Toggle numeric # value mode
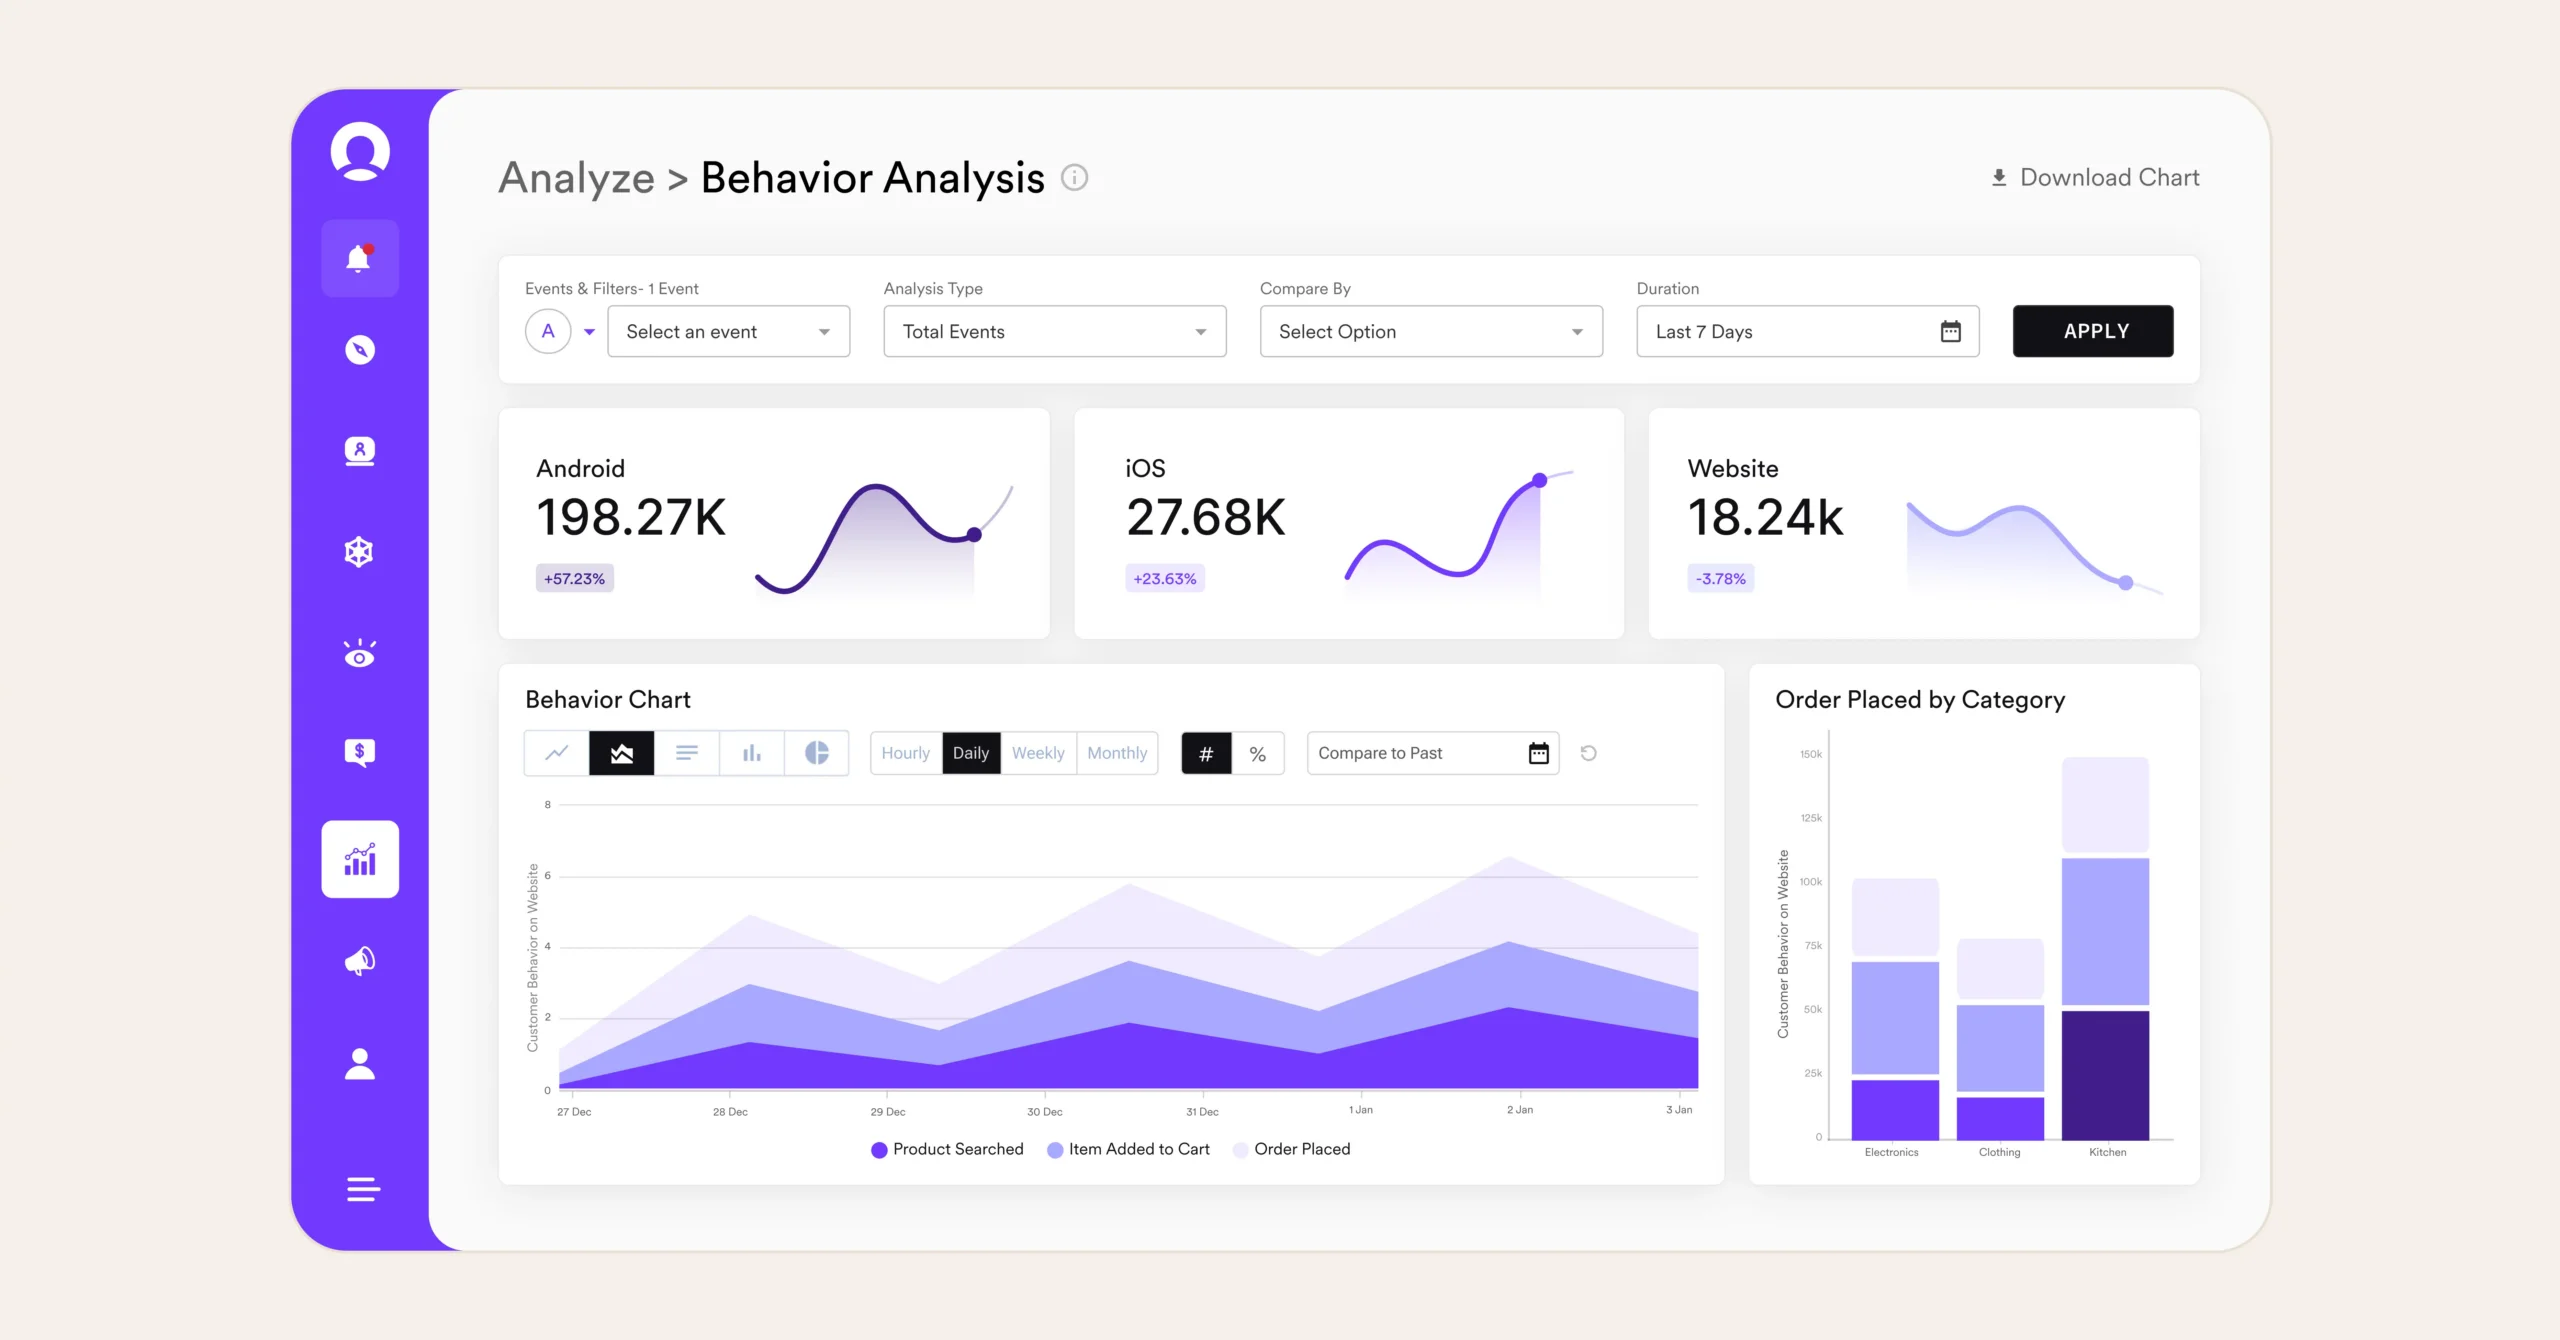The height and width of the screenshot is (1340, 2560). point(1206,753)
